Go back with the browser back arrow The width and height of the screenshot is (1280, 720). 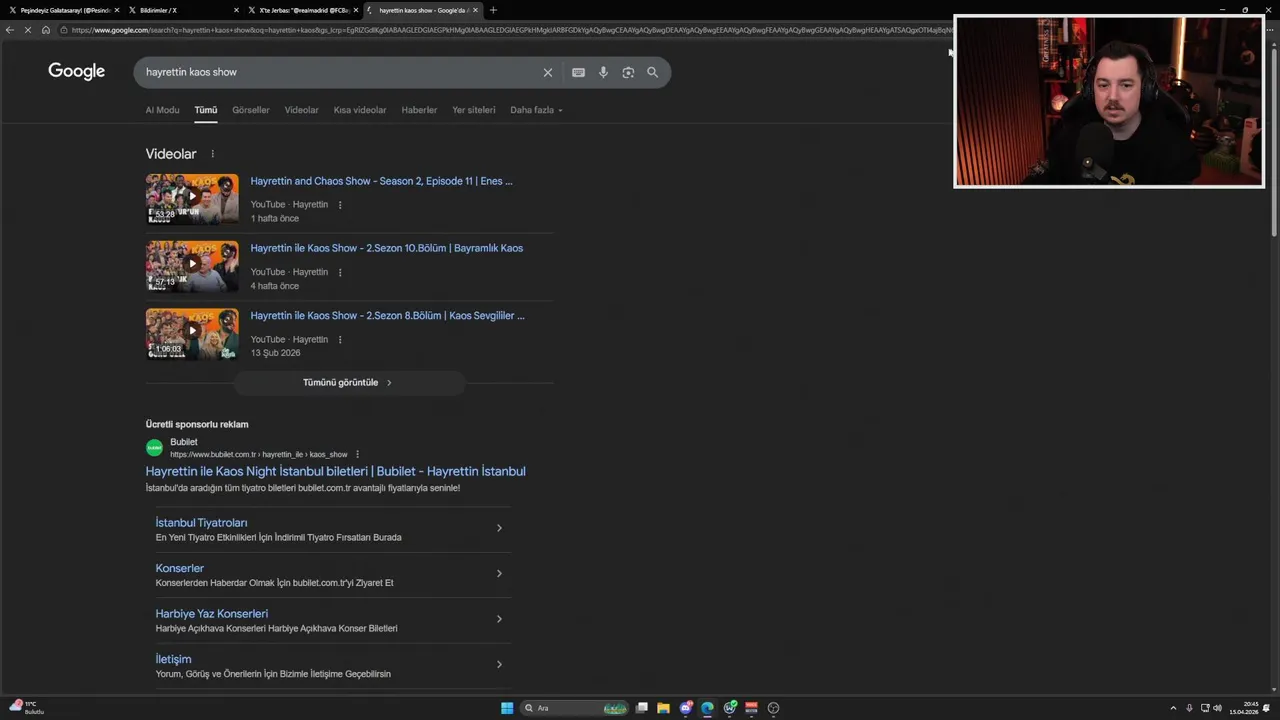pos(10,30)
